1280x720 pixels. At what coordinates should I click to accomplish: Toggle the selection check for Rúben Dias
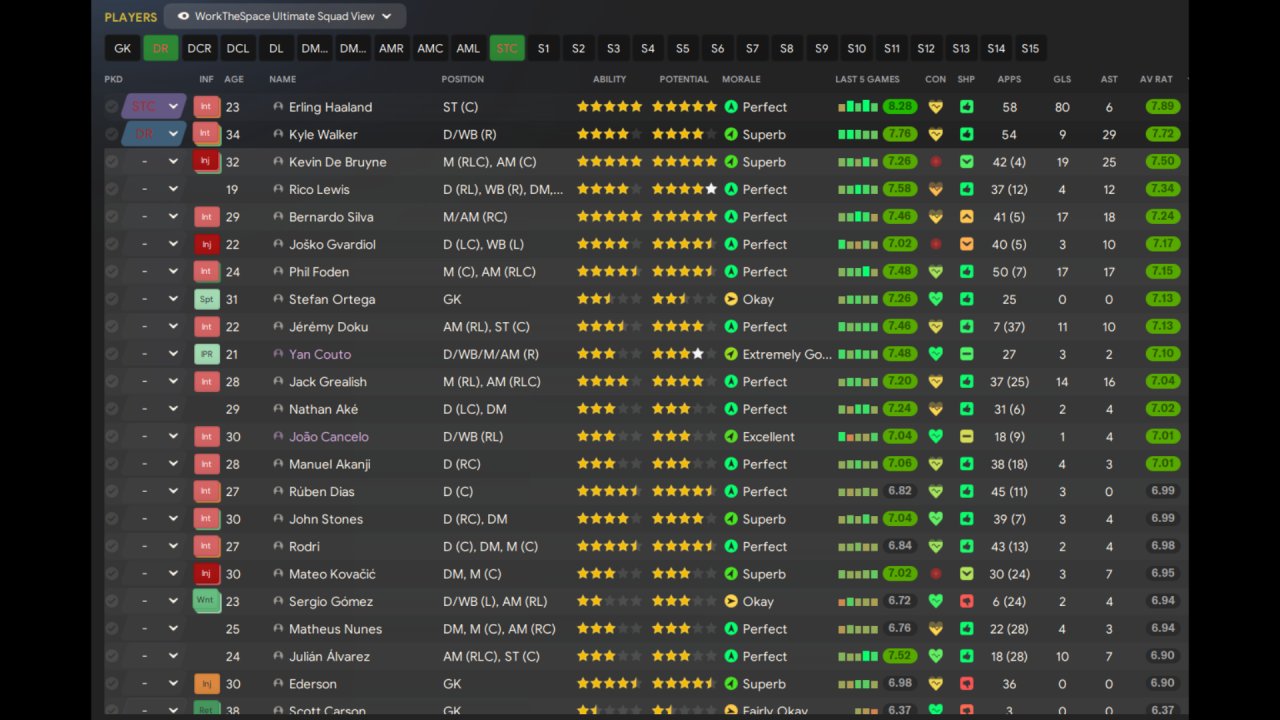[x=112, y=492]
